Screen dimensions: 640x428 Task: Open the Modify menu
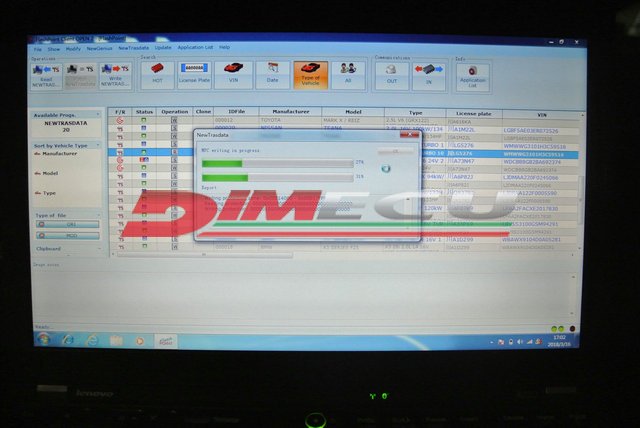point(73,47)
